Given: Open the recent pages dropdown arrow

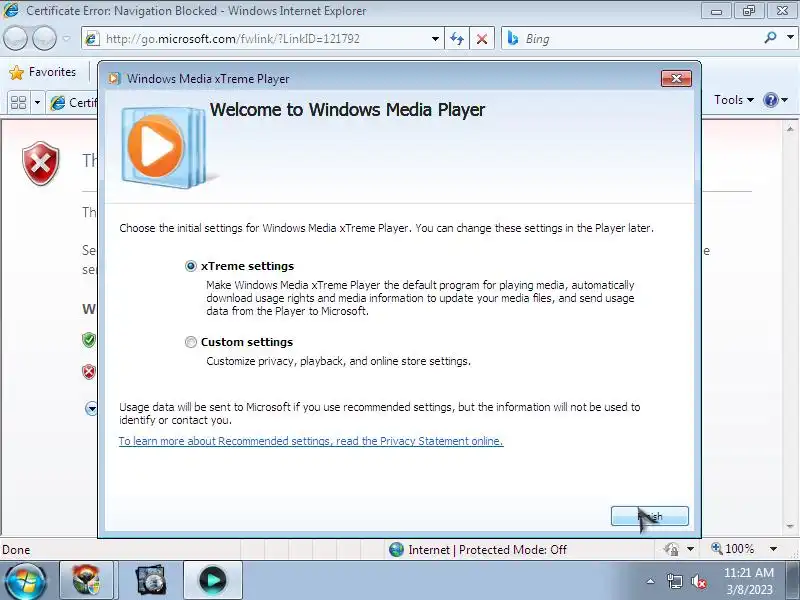Looking at the screenshot, I should [x=66, y=38].
